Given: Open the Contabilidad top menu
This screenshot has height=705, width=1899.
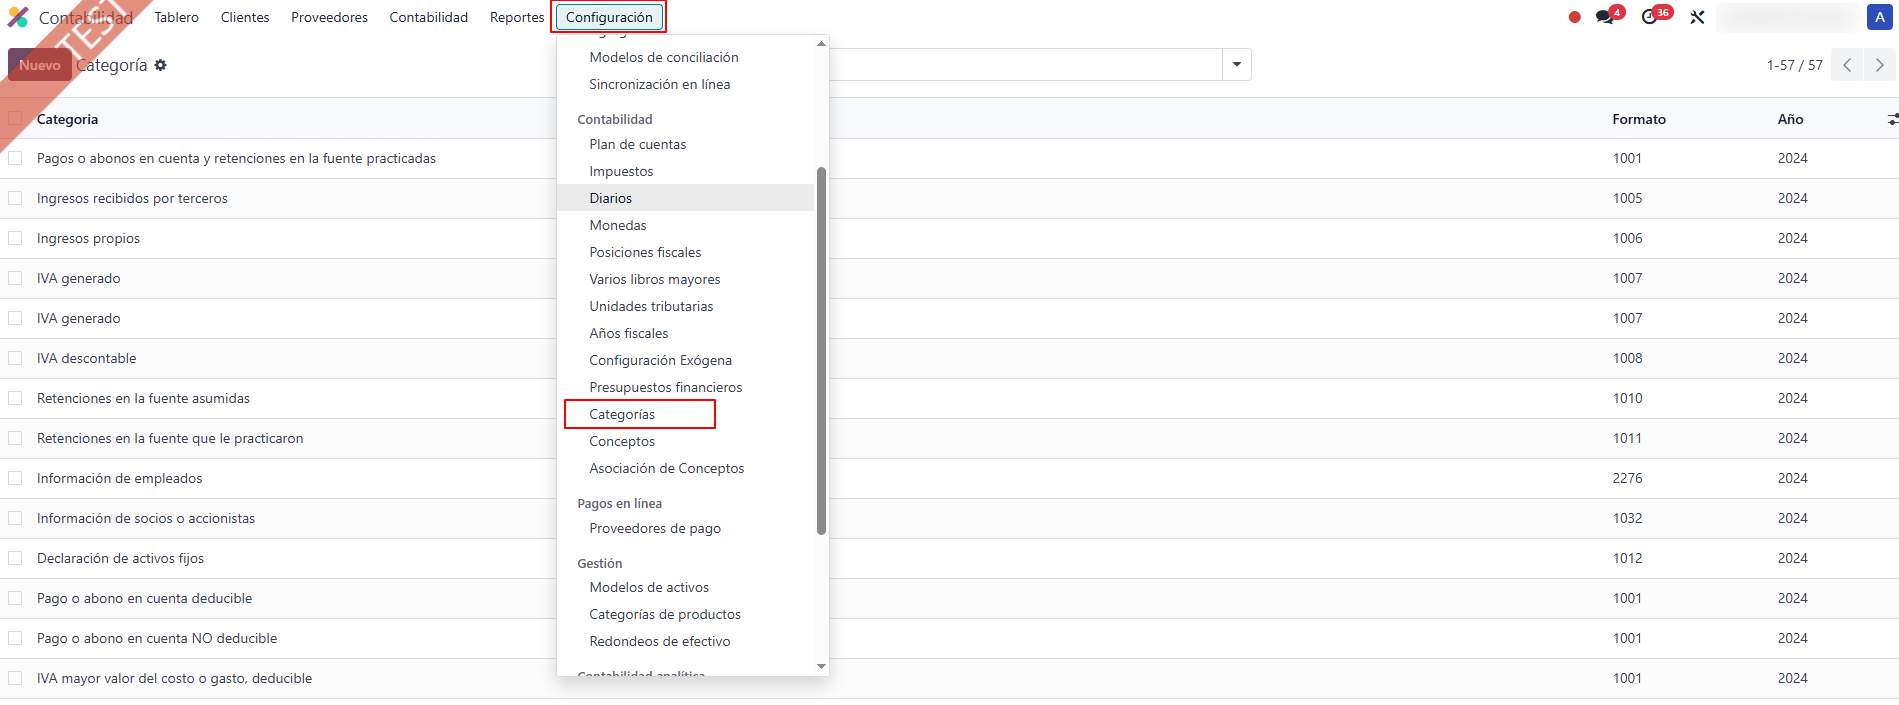Looking at the screenshot, I should (428, 17).
